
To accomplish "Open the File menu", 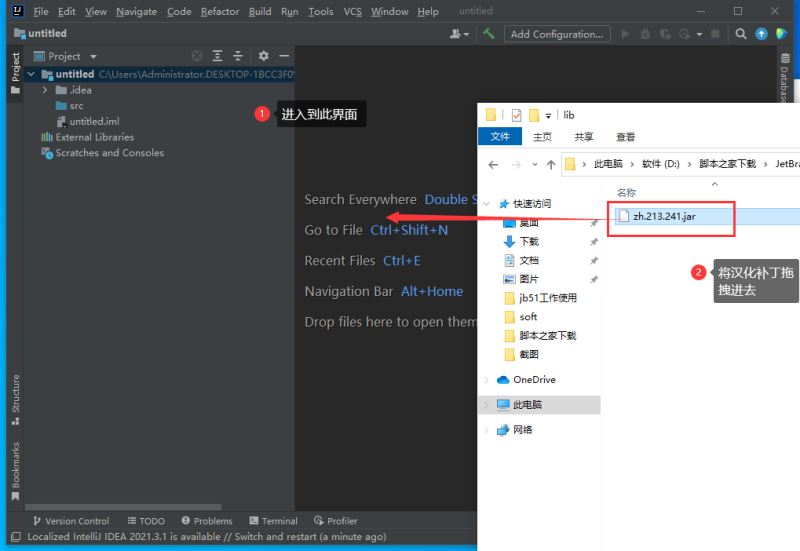I will click(x=41, y=11).
